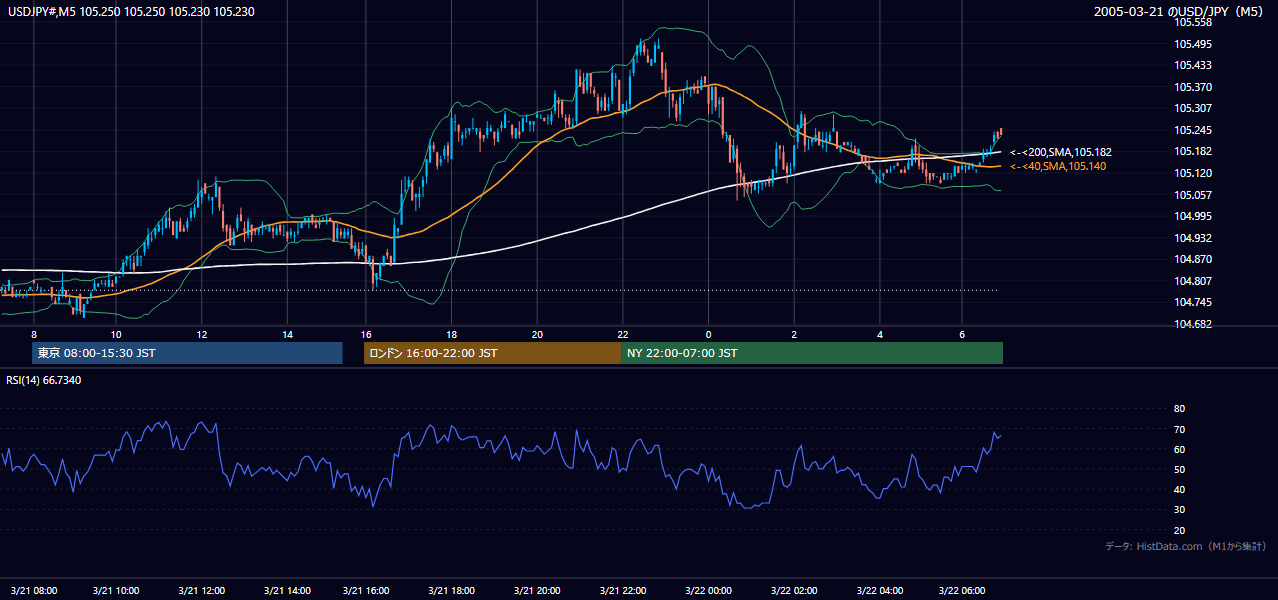This screenshot has height=600, width=1278.
Task: Click the 200 SMA 105.182 label
Action: 1059,152
